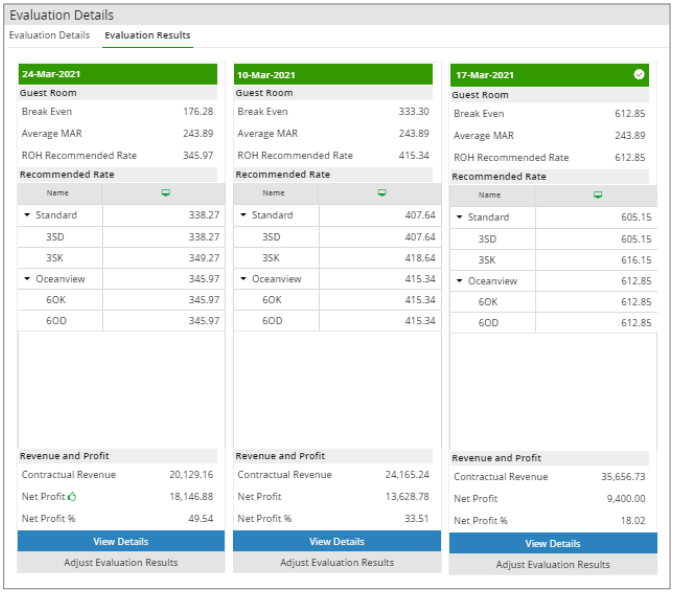
Task: Collapse Standard group in 17-Mar-2021 panel
Action: 459,217
